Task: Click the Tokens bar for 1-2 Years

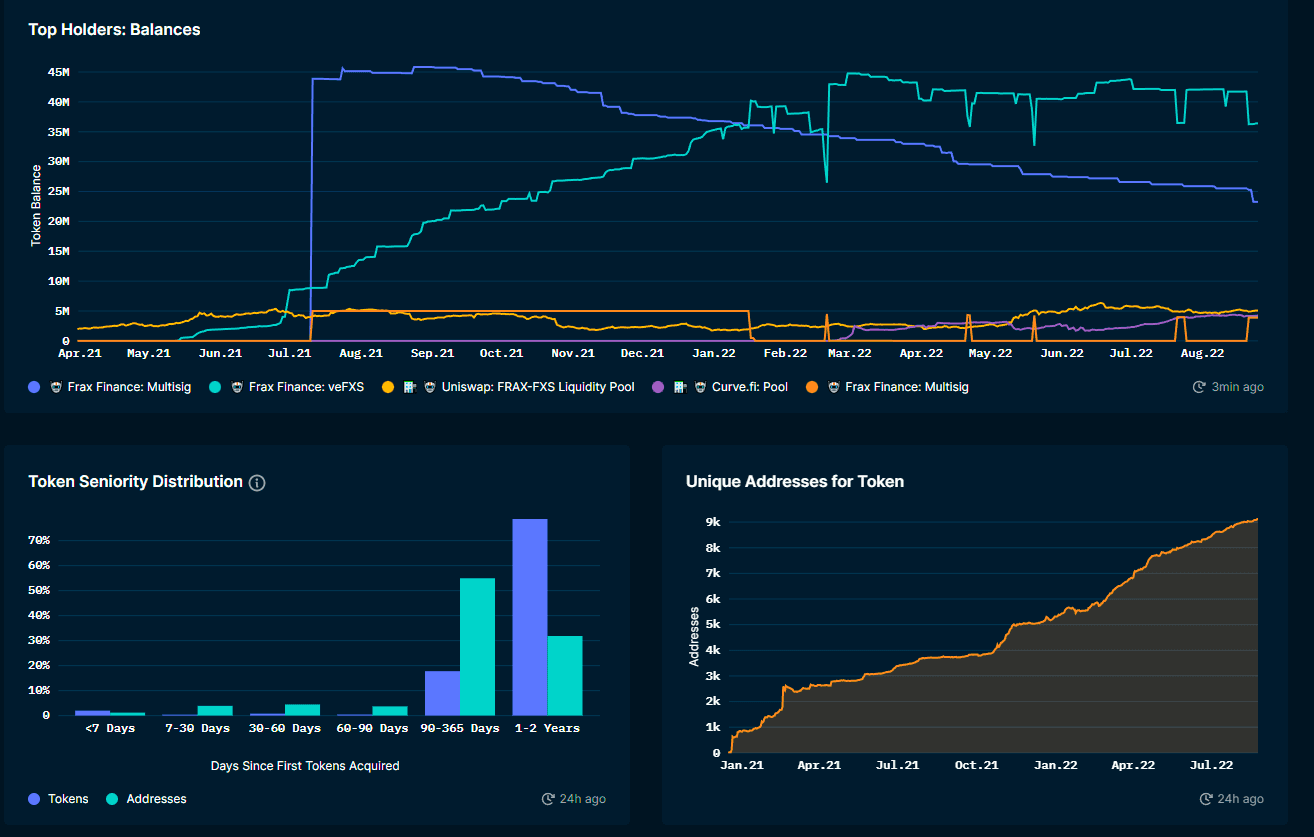Action: [x=530, y=617]
